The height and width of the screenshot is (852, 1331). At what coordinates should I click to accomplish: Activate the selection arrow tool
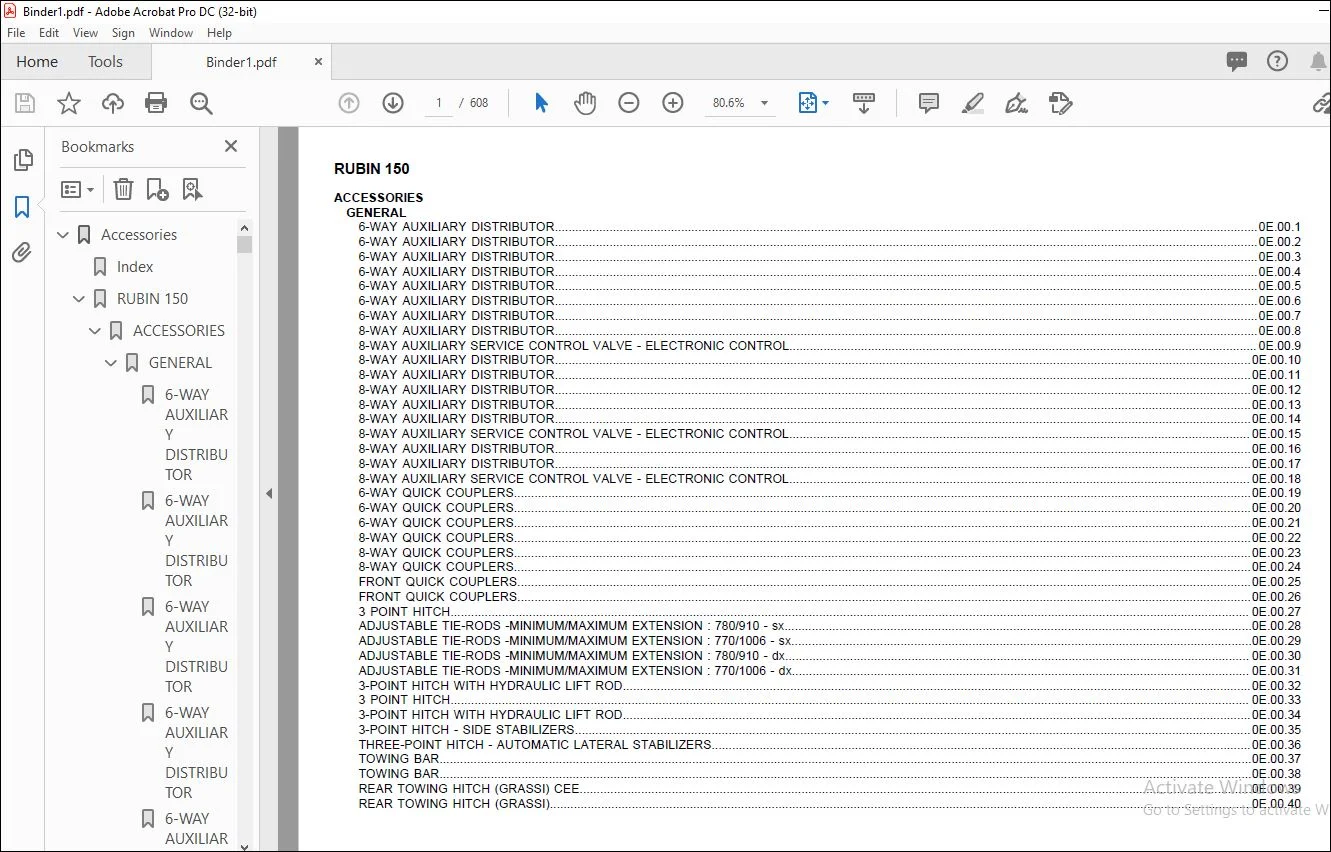tap(541, 103)
